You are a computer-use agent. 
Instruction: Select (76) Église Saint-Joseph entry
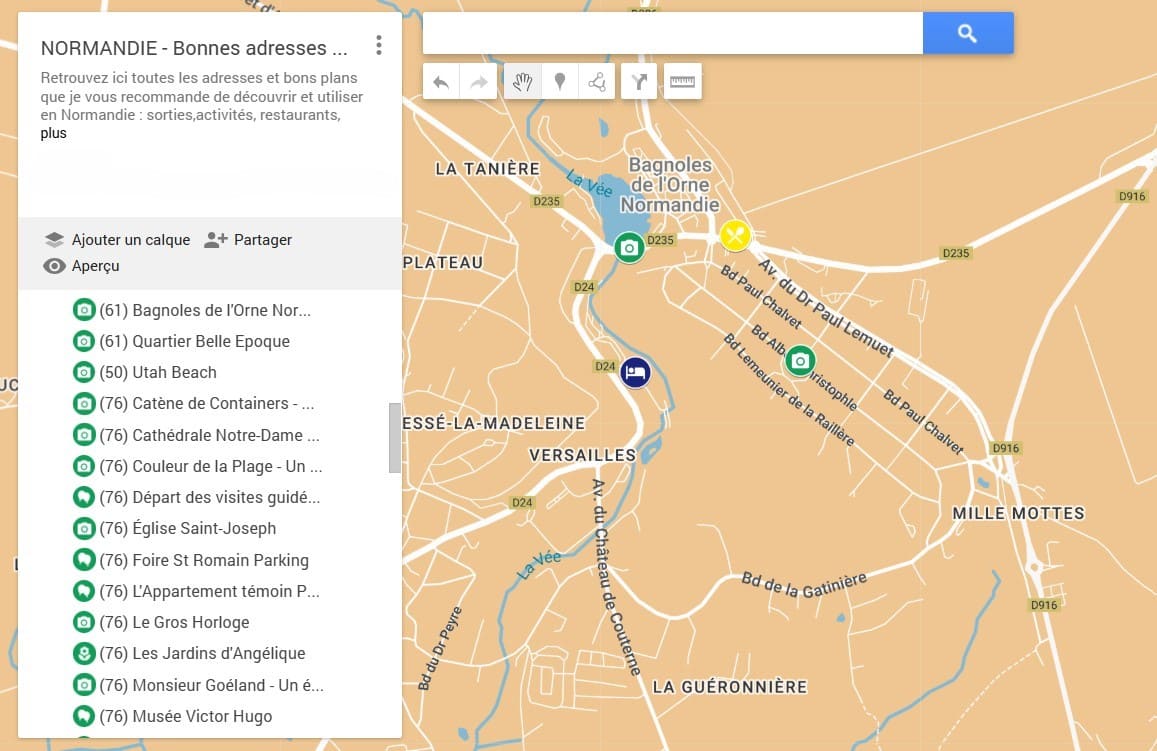pyautogui.click(x=188, y=528)
